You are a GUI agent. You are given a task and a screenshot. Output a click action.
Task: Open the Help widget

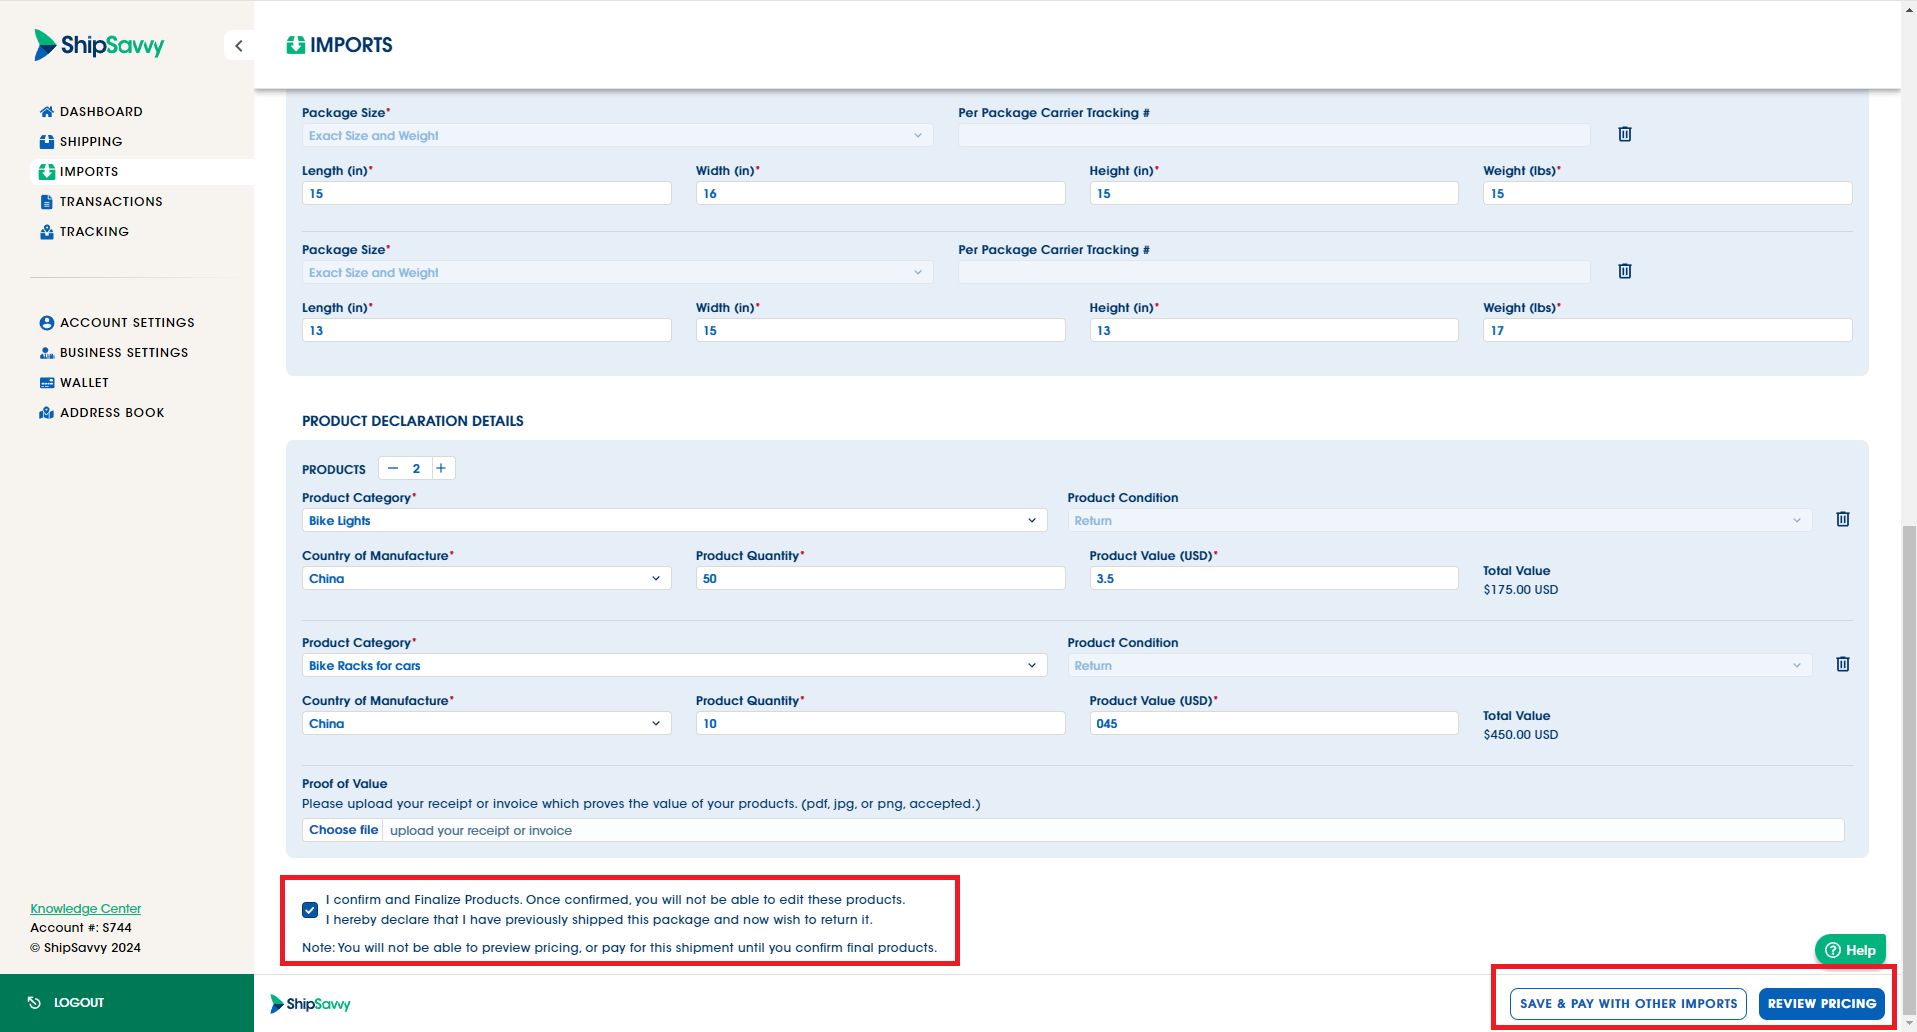pyautogui.click(x=1850, y=950)
